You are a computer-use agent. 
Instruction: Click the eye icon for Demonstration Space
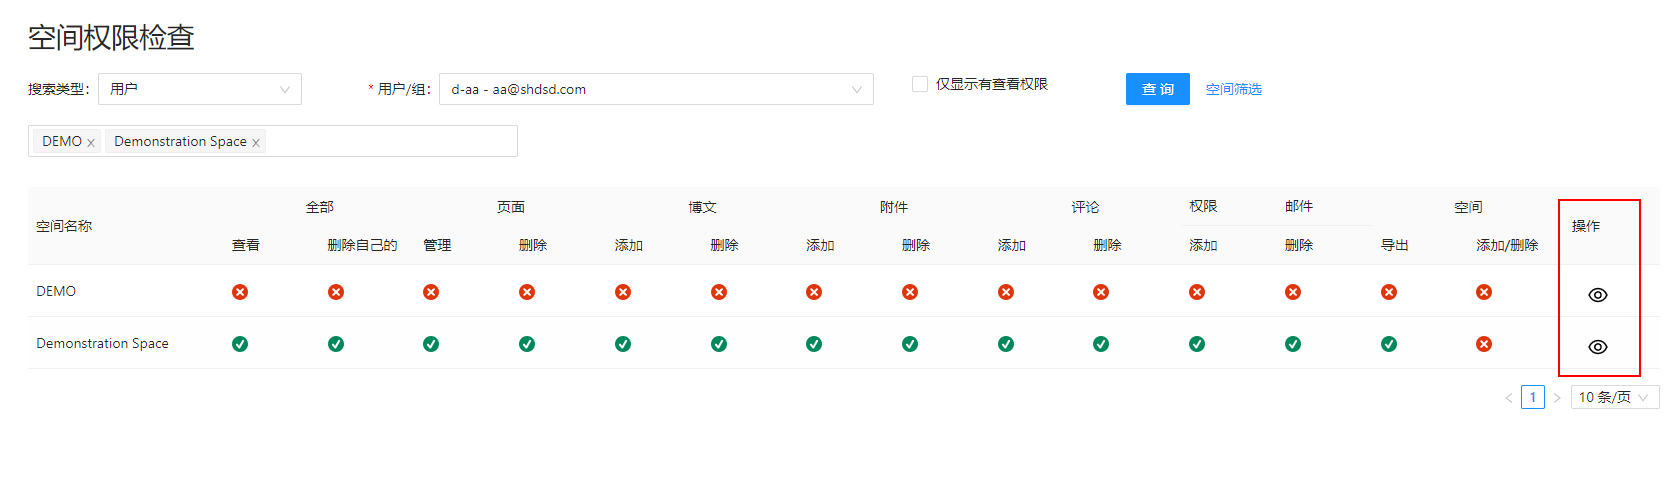tap(1597, 347)
